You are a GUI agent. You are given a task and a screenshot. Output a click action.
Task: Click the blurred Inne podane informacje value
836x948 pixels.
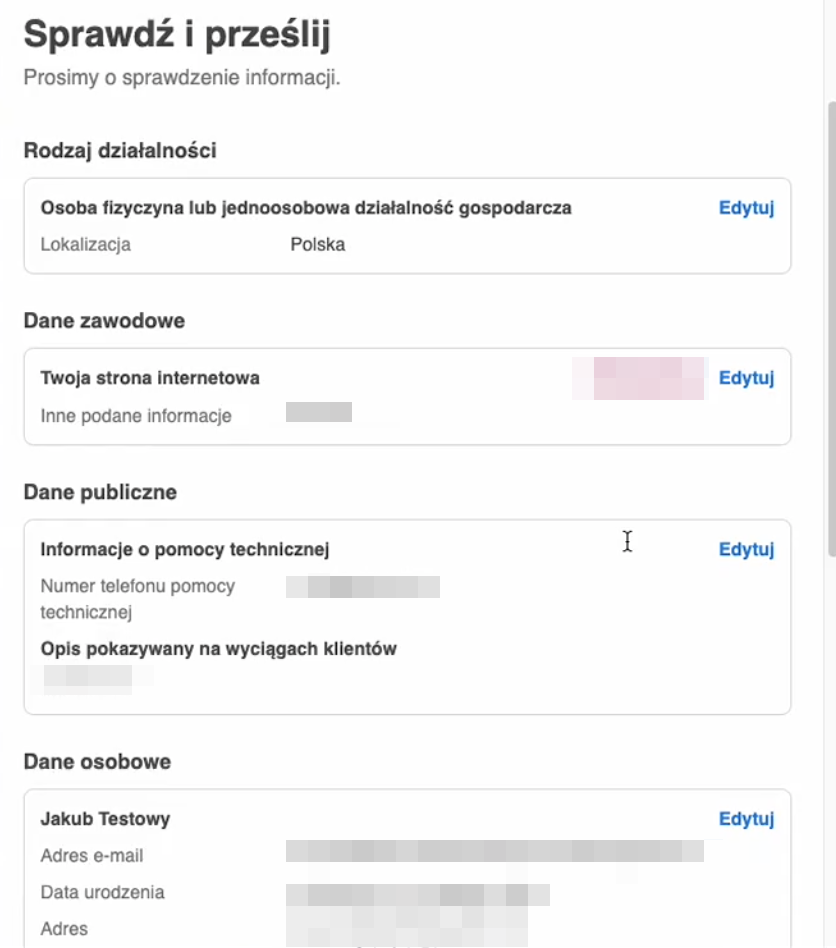pos(319,412)
